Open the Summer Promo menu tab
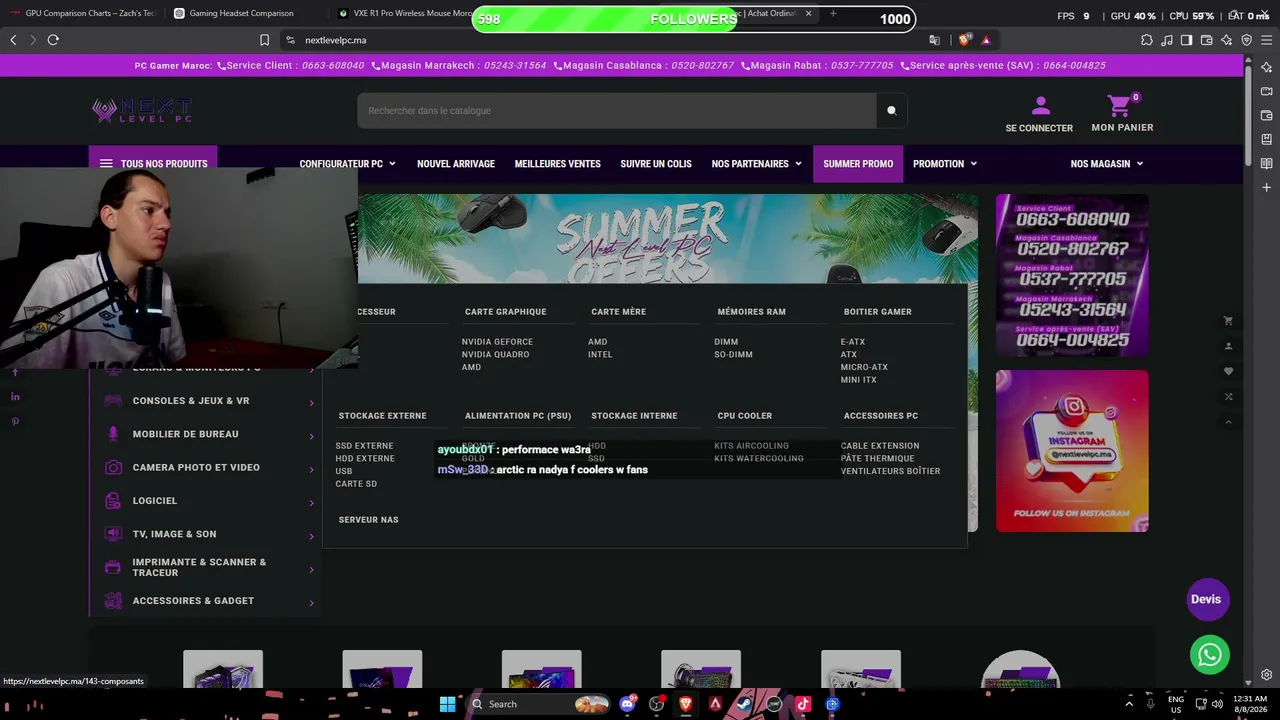Image resolution: width=1280 pixels, height=720 pixels. click(x=858, y=164)
